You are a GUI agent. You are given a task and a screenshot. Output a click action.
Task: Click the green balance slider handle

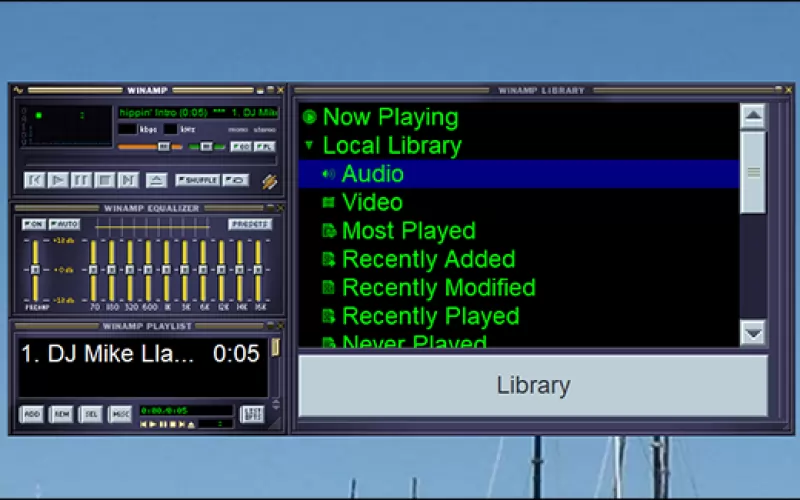point(206,147)
